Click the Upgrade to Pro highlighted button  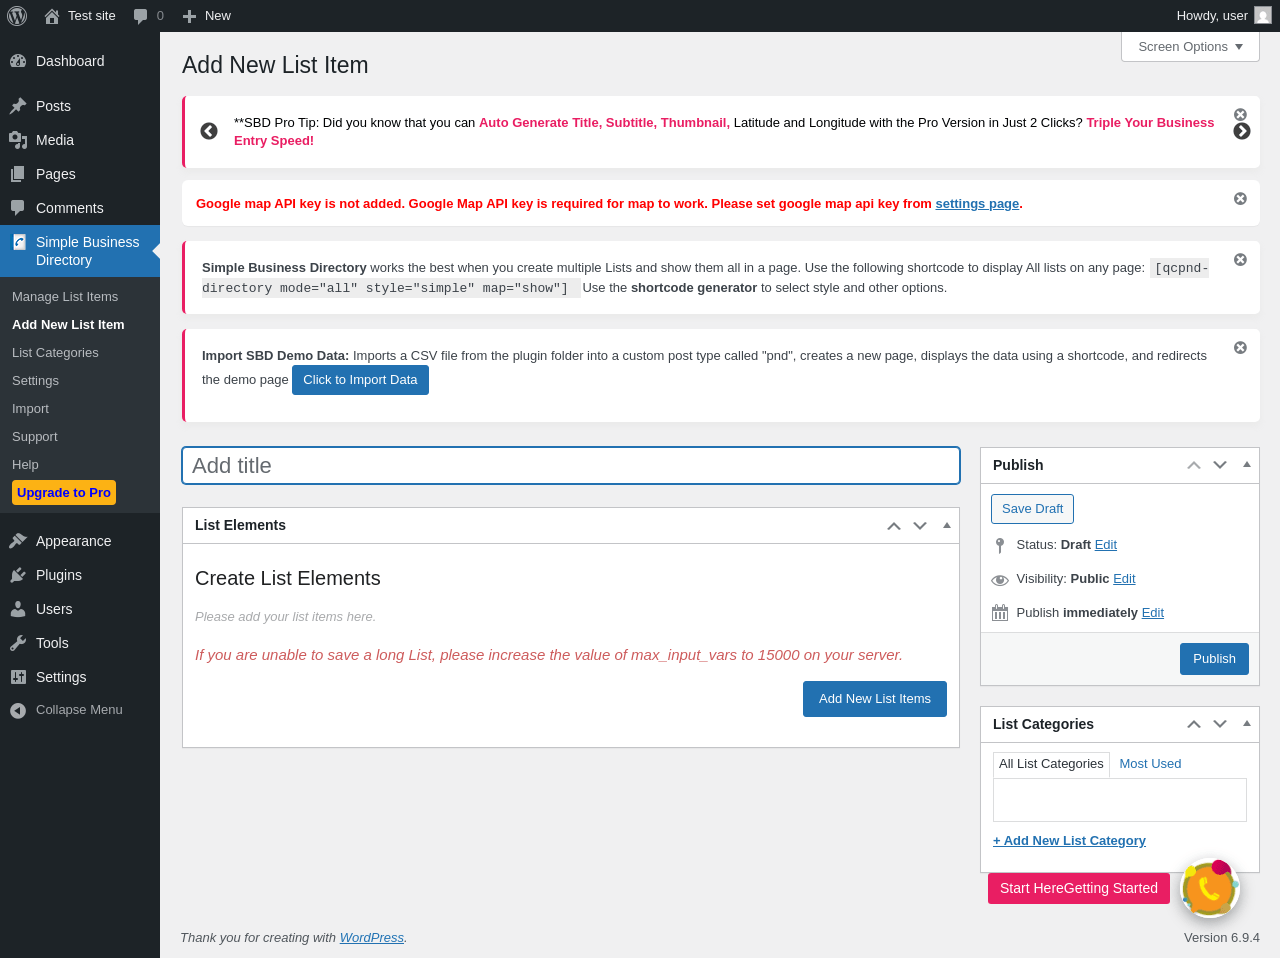tap(64, 493)
